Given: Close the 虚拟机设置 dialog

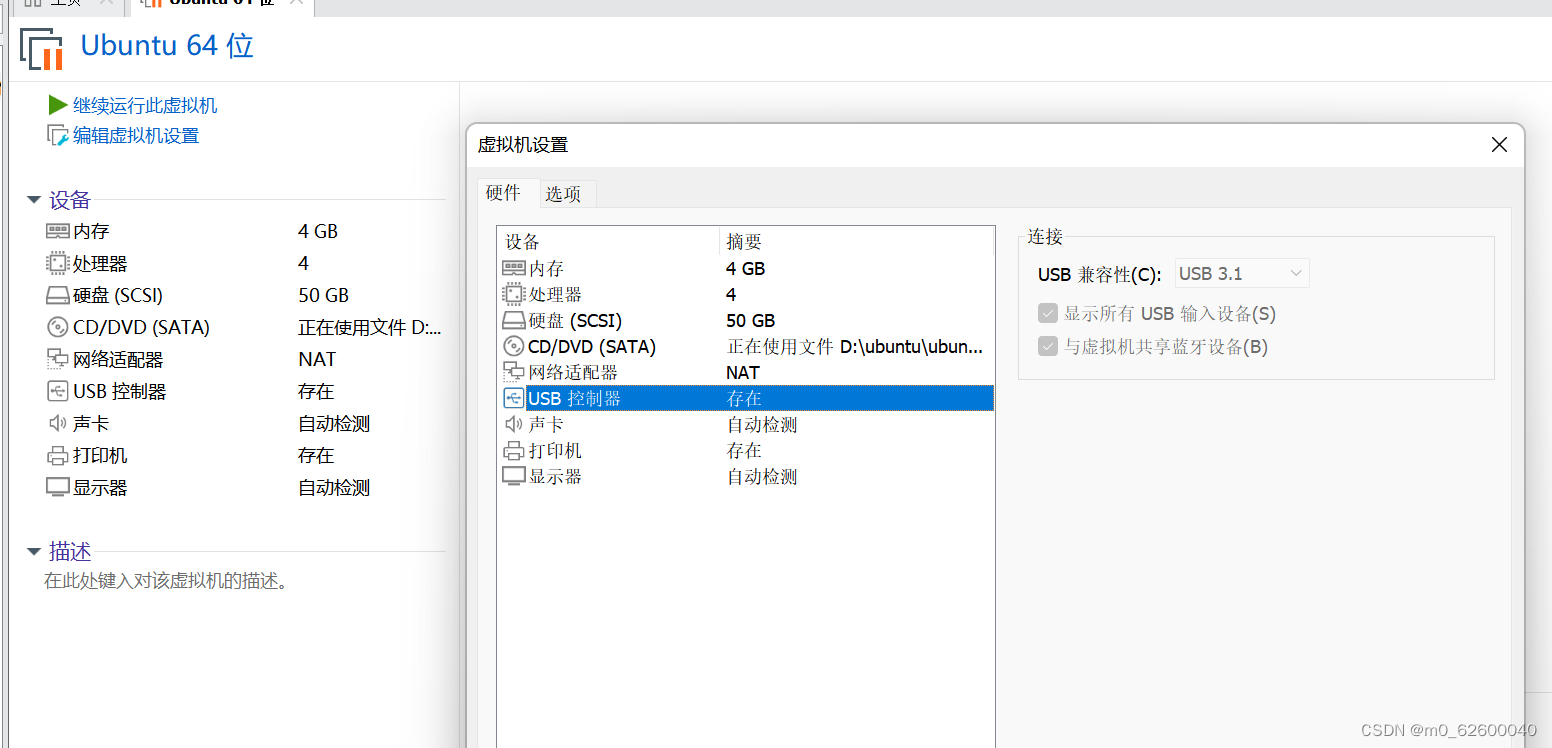Looking at the screenshot, I should point(1499,145).
